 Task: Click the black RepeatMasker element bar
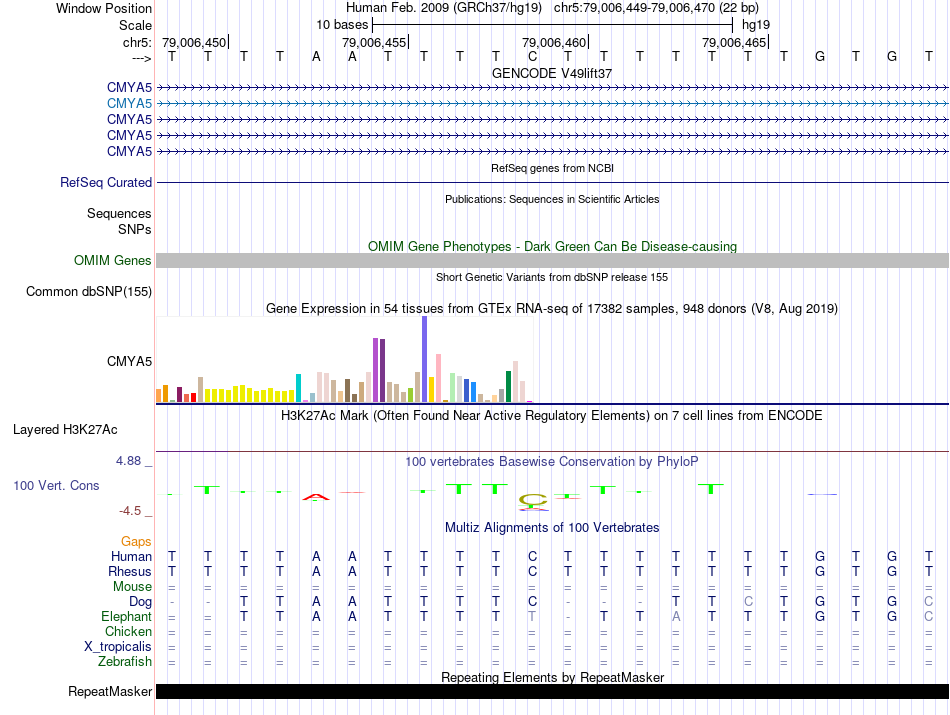click(552, 692)
